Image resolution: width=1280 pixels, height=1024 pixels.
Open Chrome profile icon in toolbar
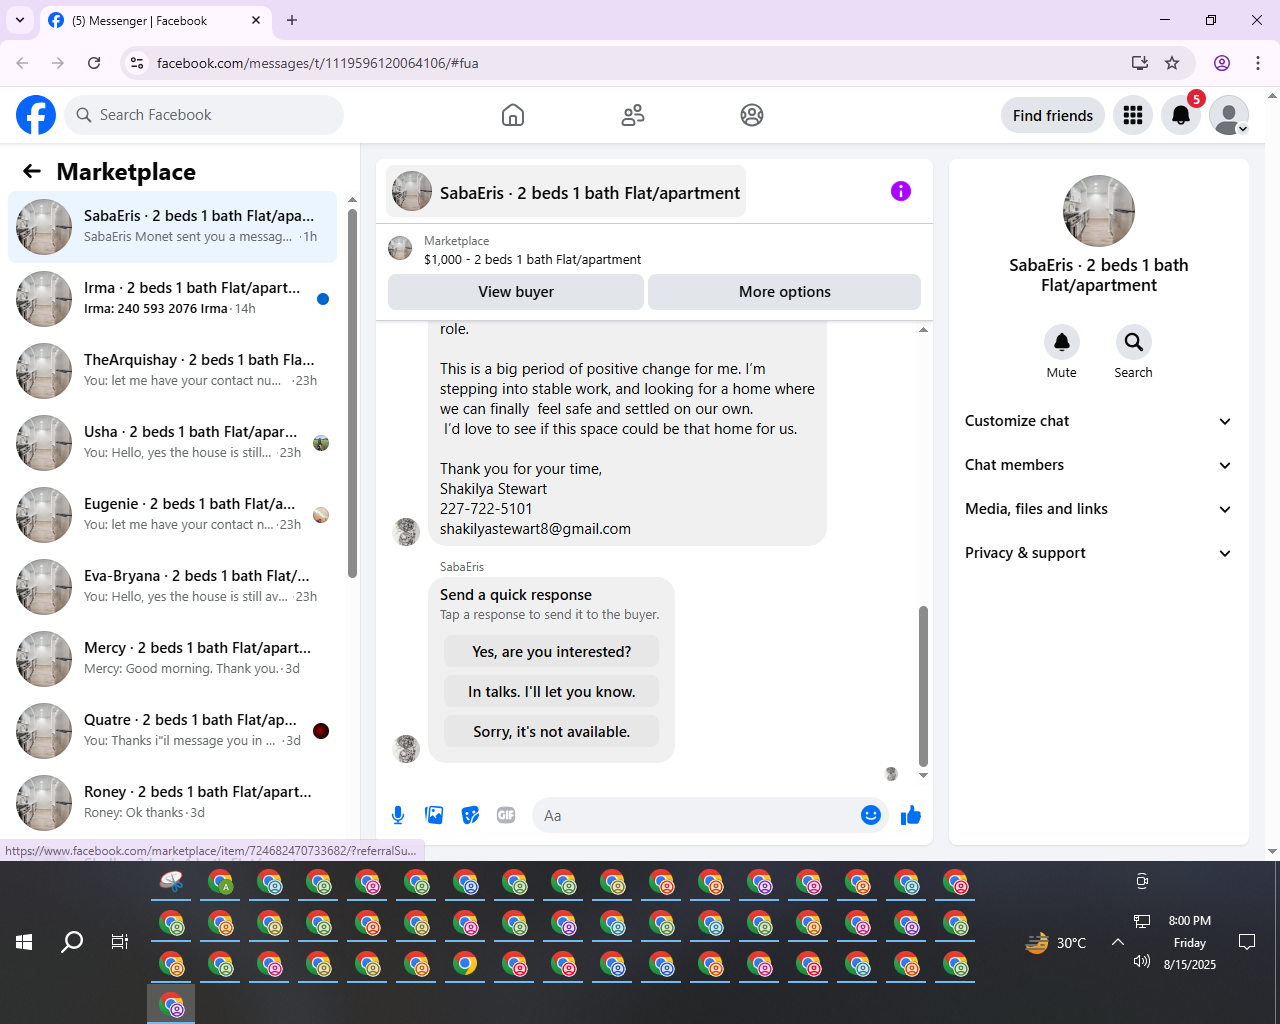1222,63
